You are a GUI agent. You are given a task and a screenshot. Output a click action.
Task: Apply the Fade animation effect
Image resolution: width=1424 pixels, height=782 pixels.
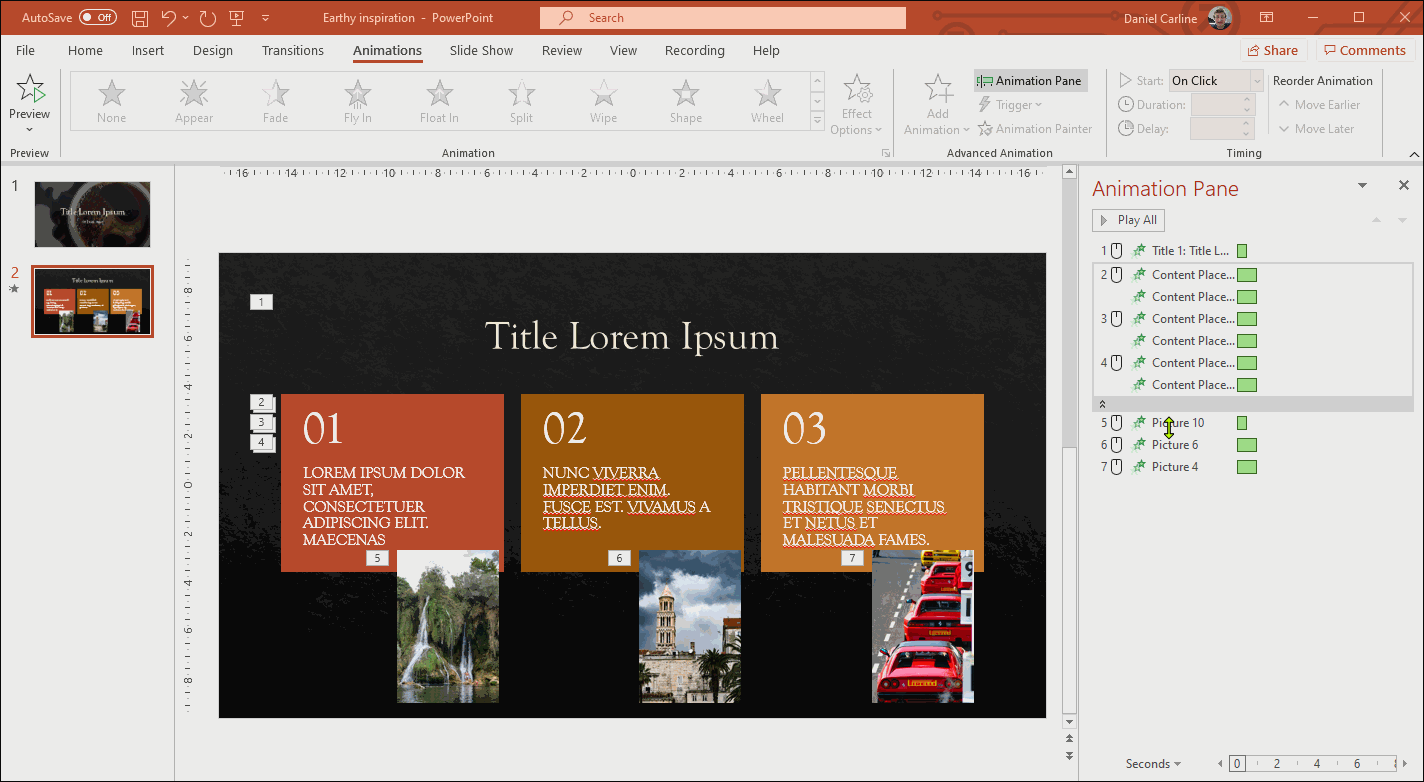click(x=275, y=100)
